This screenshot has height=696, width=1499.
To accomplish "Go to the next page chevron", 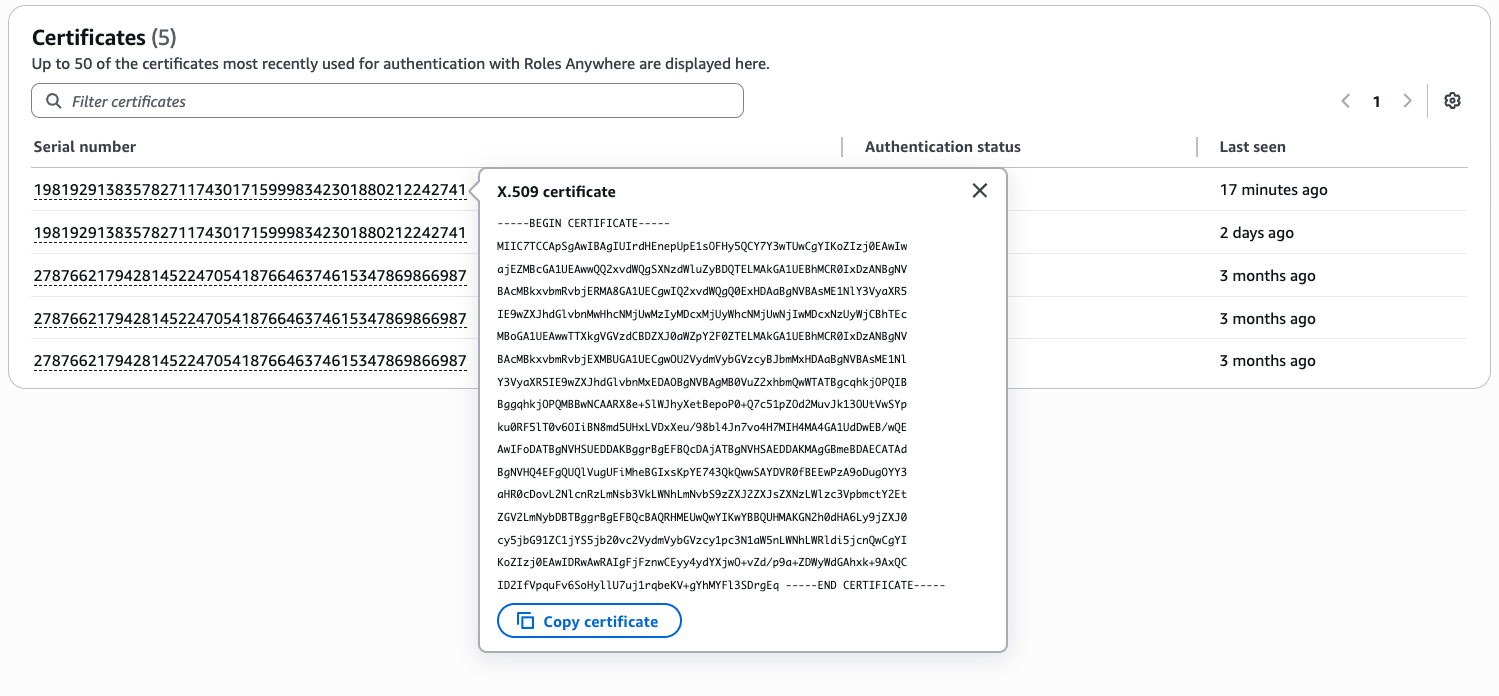I will pyautogui.click(x=1408, y=101).
